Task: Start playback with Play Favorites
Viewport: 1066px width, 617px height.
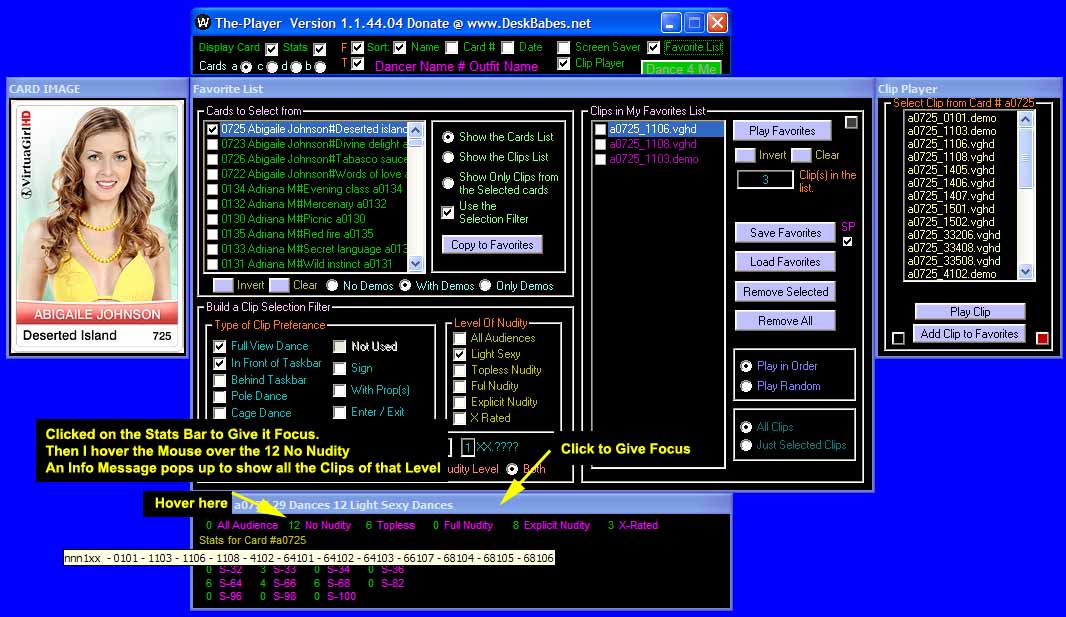Action: pos(782,131)
